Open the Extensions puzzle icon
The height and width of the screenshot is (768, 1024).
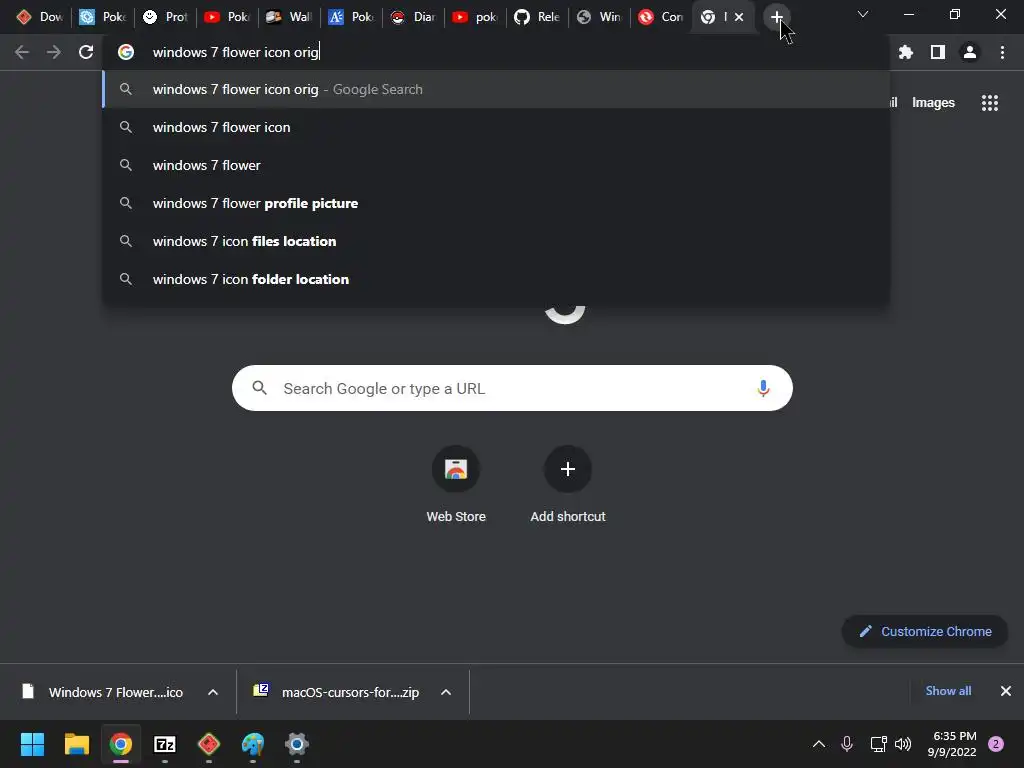pyautogui.click(x=906, y=52)
